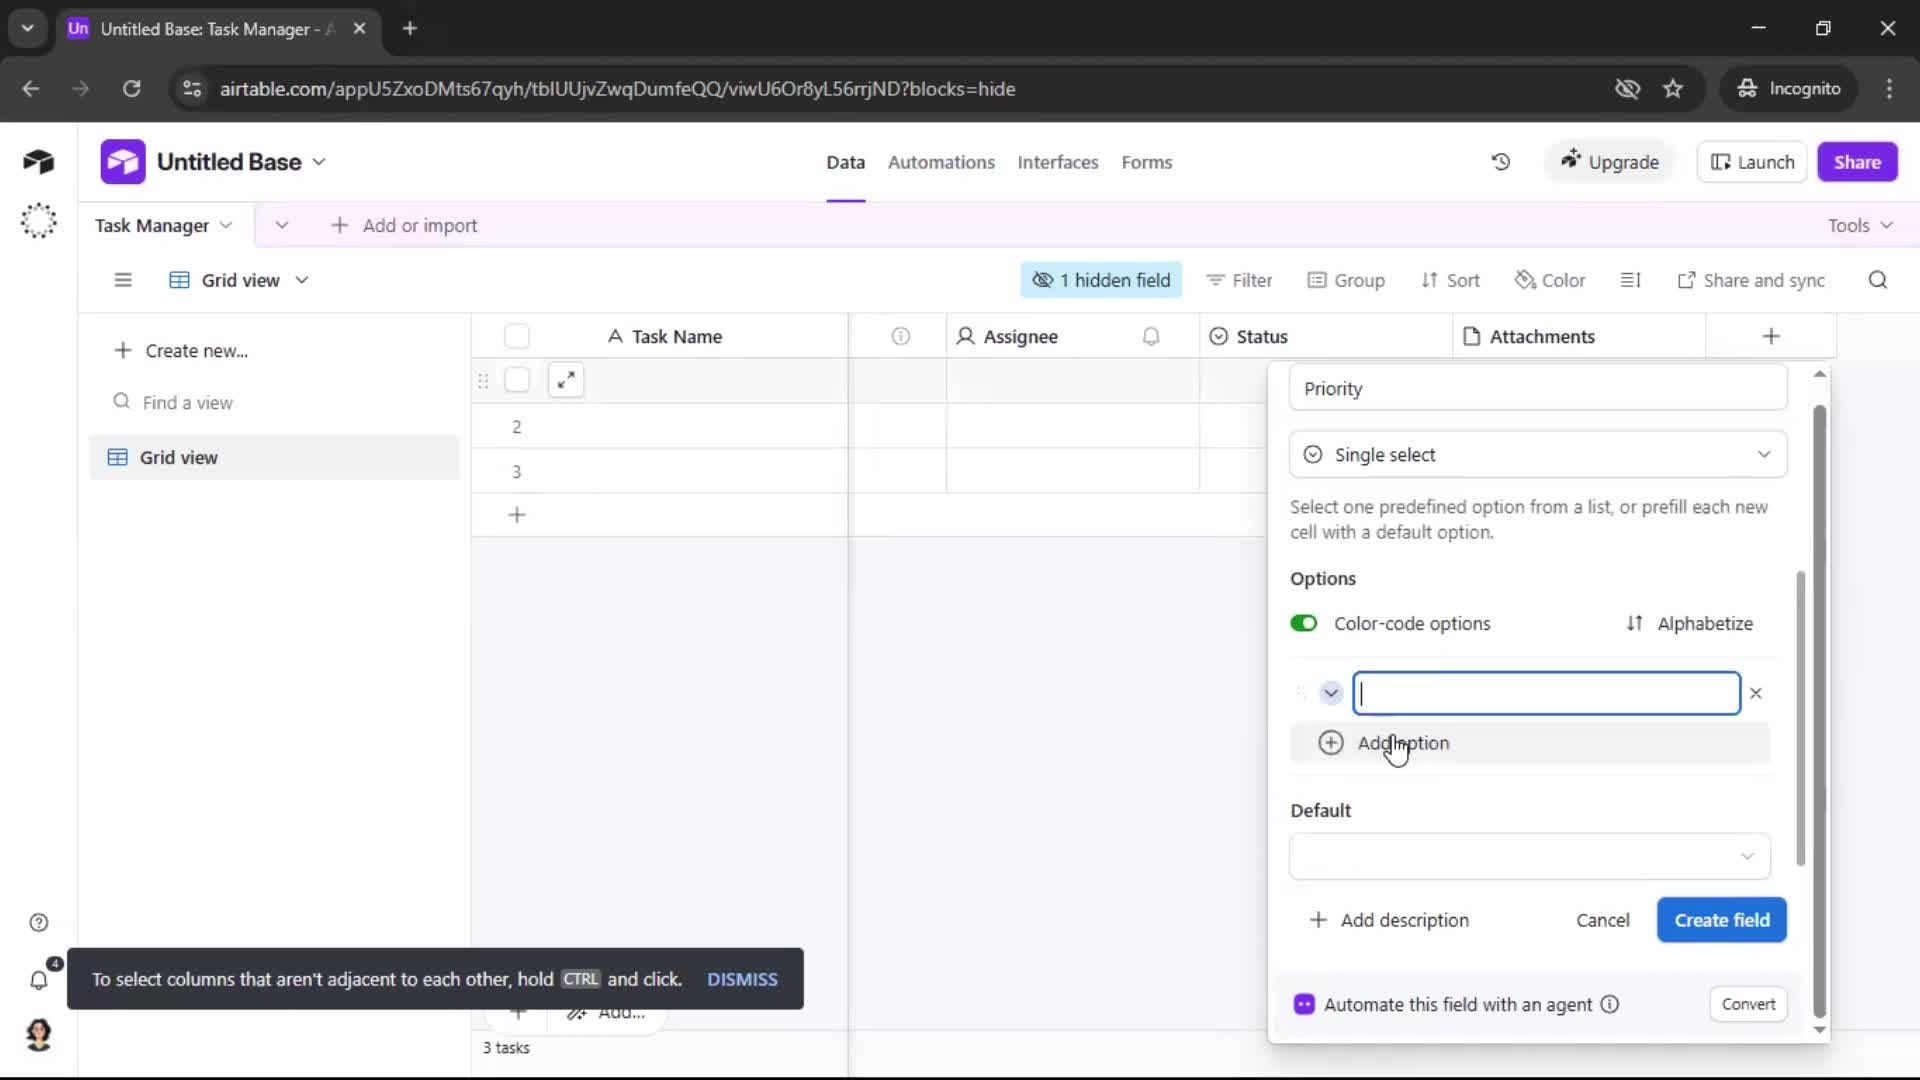
Task: Open Group menu
Action: pos(1346,280)
